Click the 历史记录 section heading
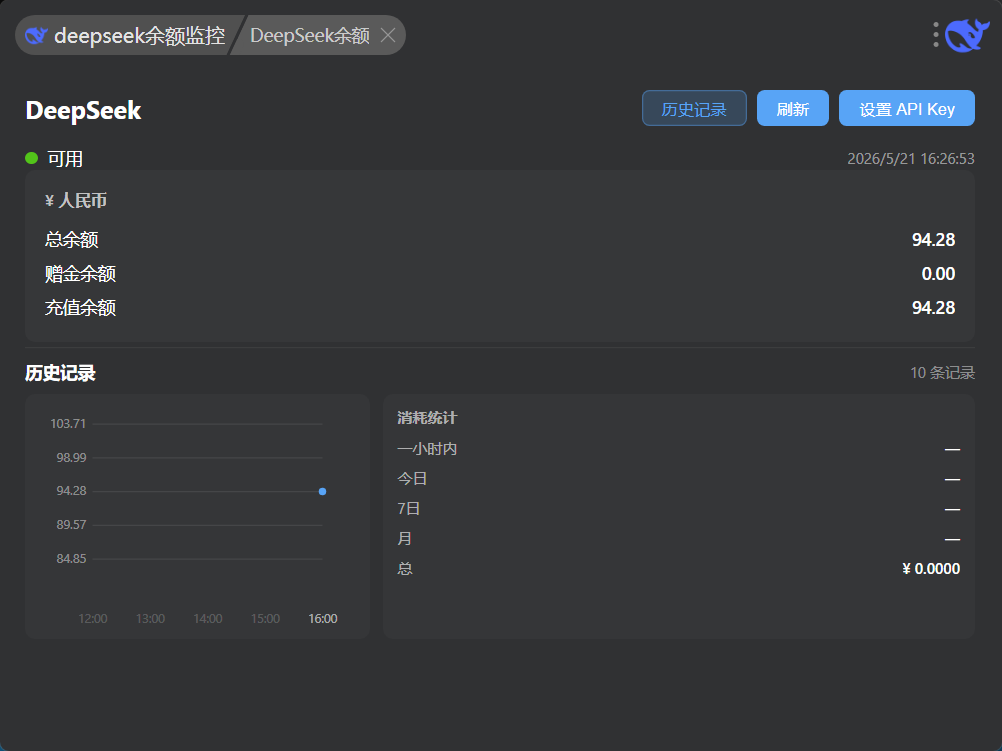1002x751 pixels. click(x=61, y=373)
